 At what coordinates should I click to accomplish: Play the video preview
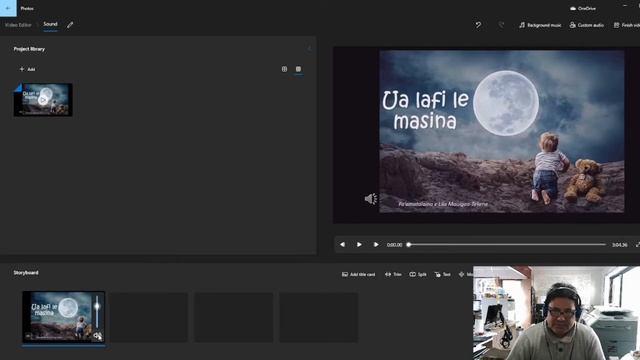tap(359, 244)
